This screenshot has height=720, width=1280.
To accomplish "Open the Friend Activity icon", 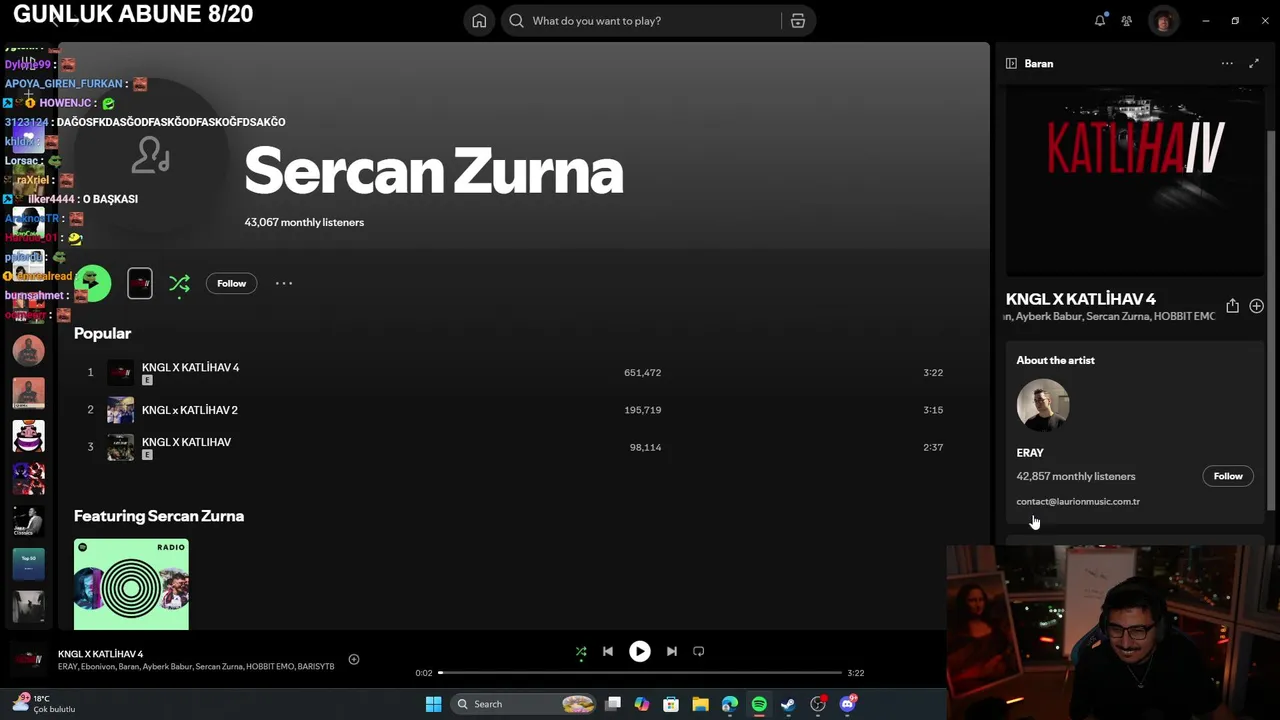I will pyautogui.click(x=1127, y=21).
